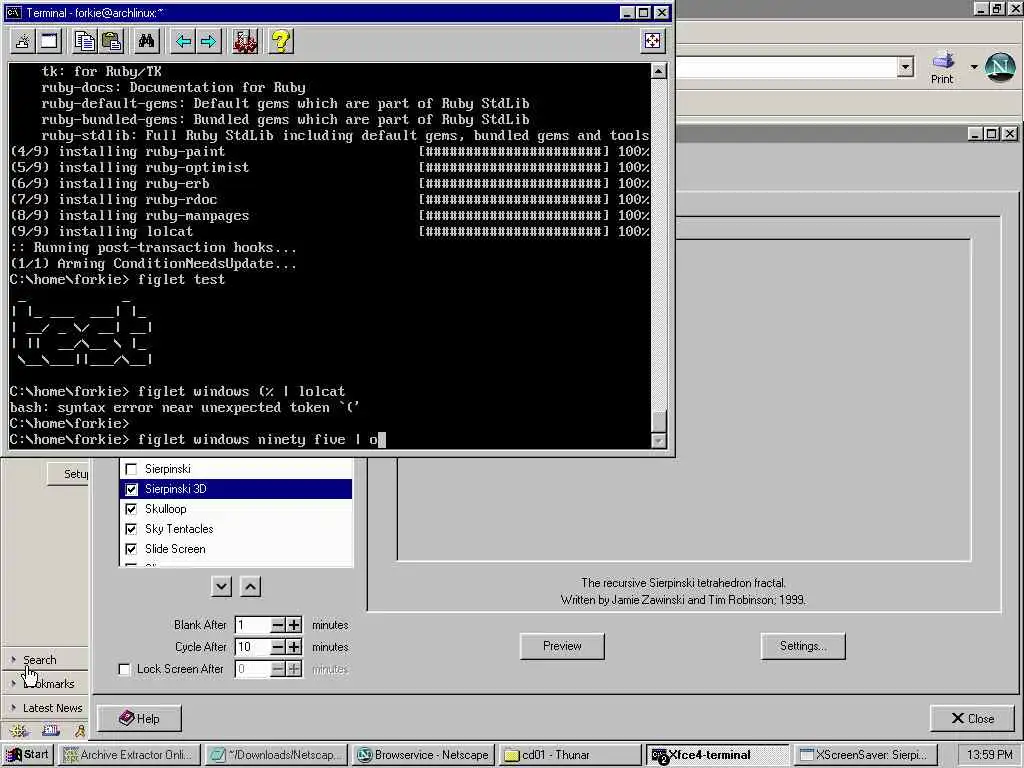This screenshot has width=1024, height=768.
Task: Click the Cycle After minutes input field
Action: (x=253, y=647)
